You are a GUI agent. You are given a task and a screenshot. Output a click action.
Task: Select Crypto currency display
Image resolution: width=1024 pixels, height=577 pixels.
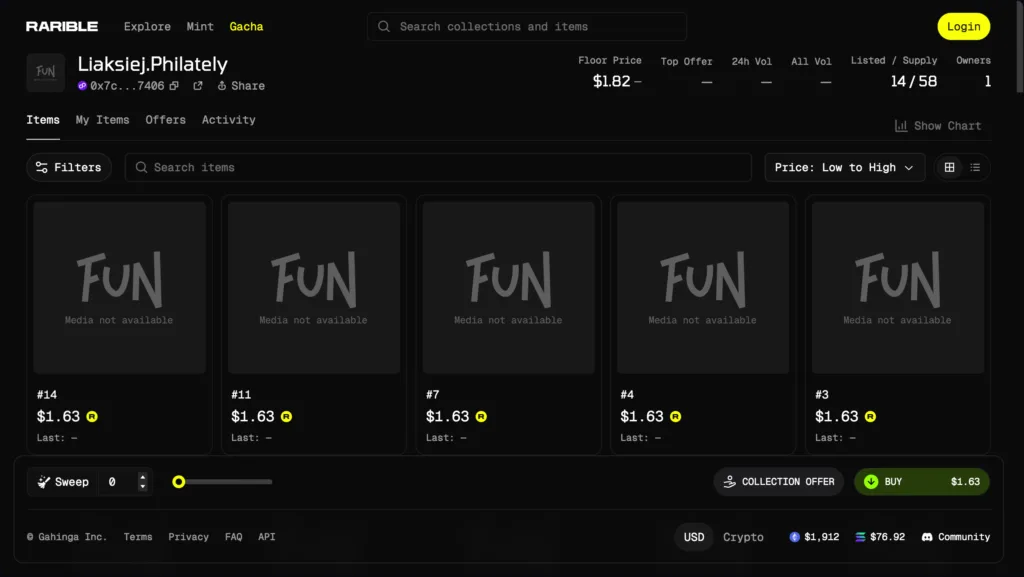click(743, 537)
